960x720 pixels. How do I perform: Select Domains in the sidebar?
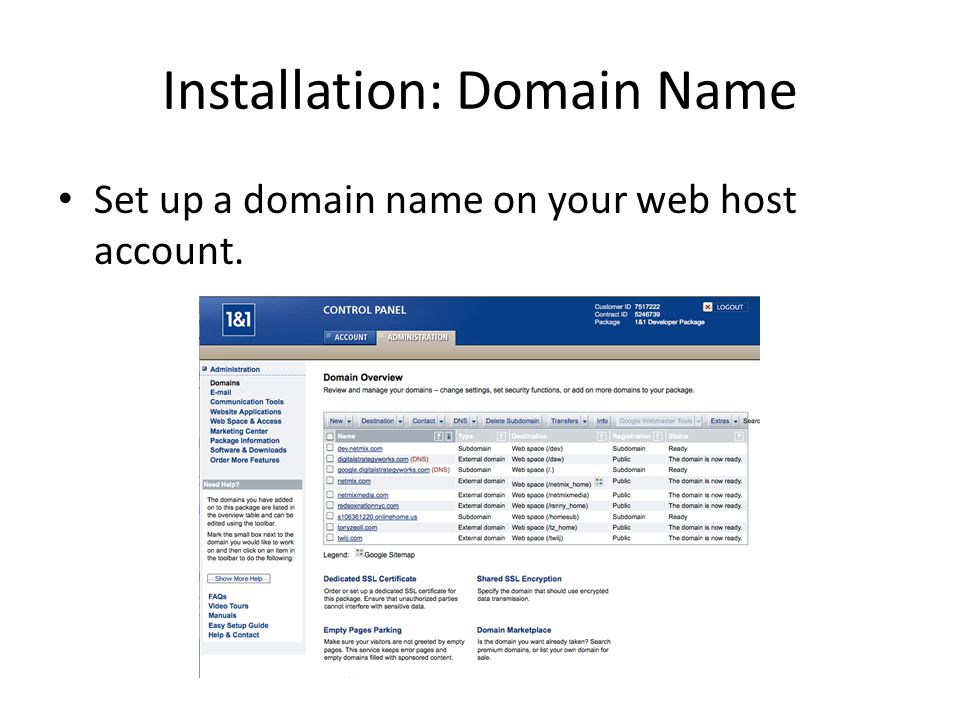click(225, 383)
